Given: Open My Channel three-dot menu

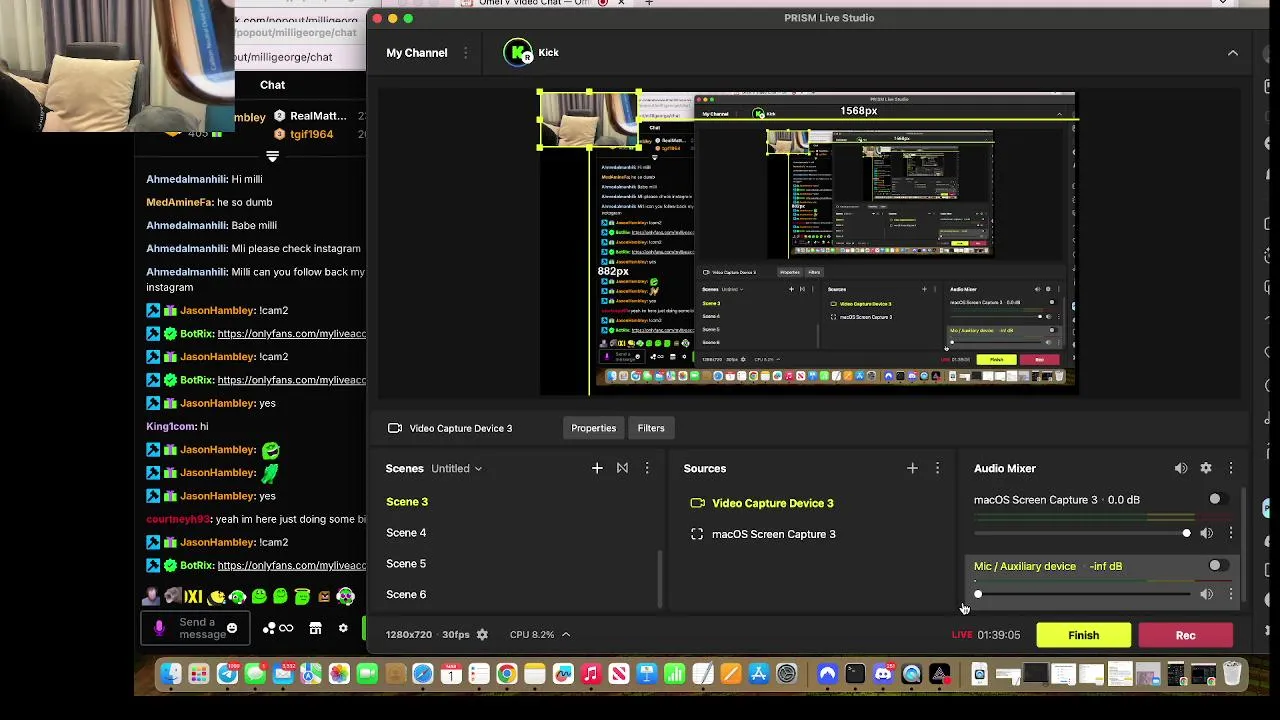Looking at the screenshot, I should coord(465,53).
